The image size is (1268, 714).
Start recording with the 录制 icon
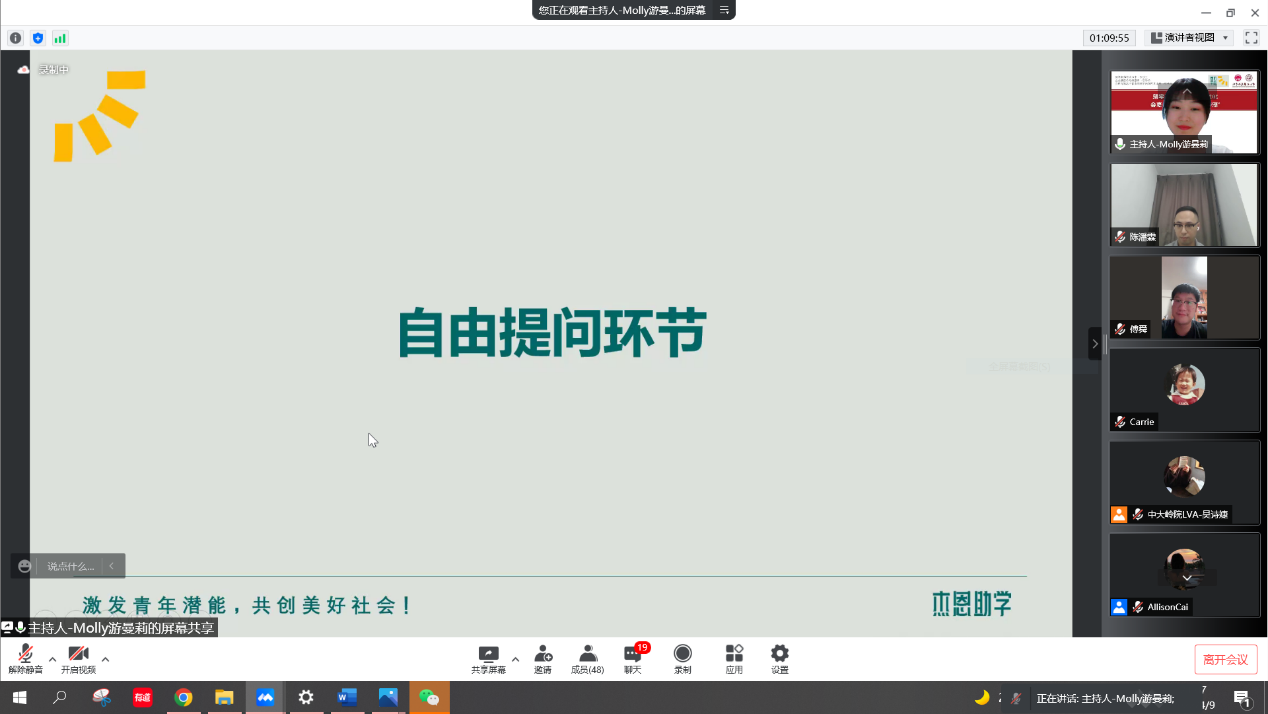pos(682,658)
